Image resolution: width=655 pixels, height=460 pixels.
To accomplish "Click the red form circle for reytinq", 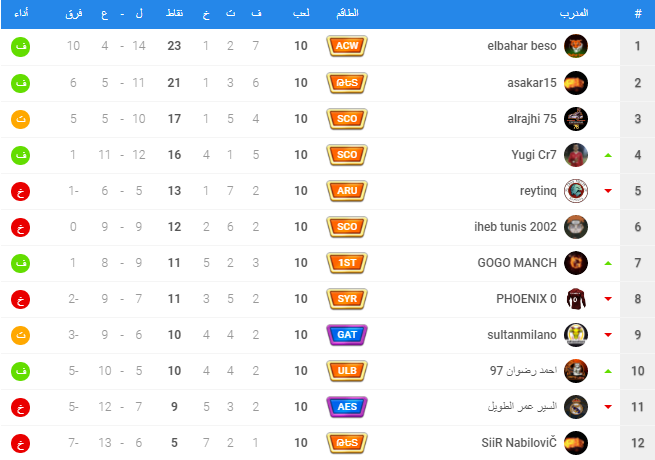I will pos(22,190).
